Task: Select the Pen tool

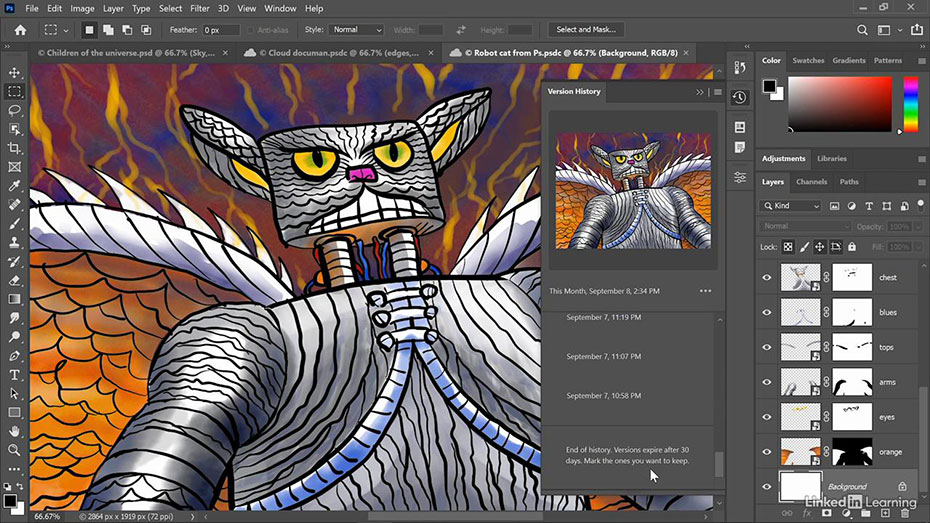Action: [x=14, y=356]
